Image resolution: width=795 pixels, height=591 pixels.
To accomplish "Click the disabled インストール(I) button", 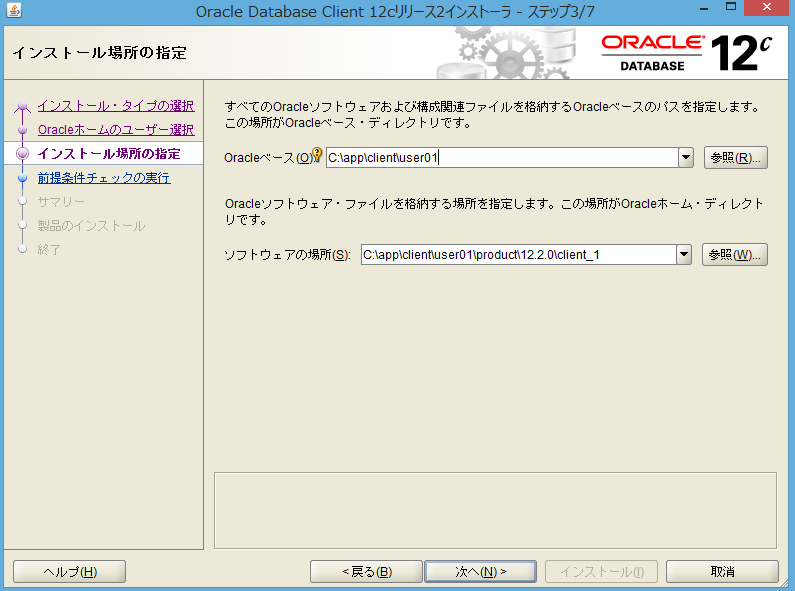I will point(601,572).
